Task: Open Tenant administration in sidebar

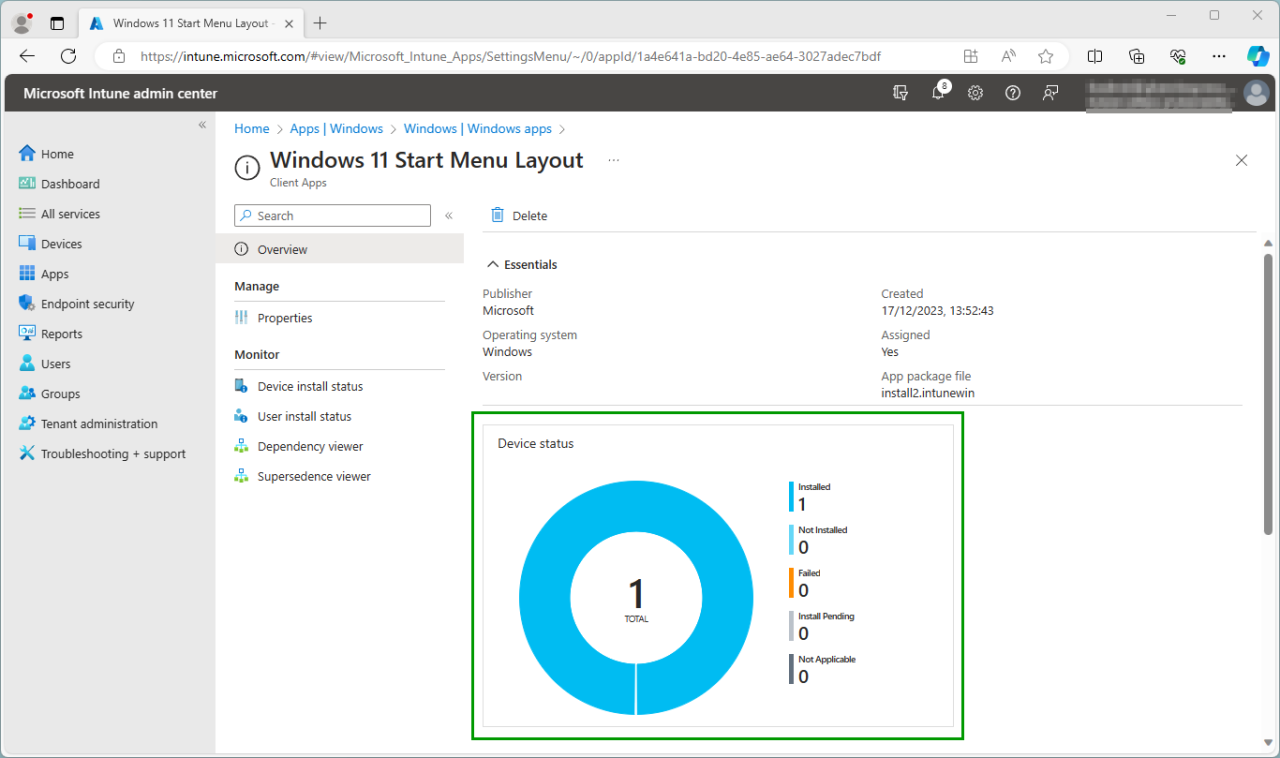Action: (99, 424)
